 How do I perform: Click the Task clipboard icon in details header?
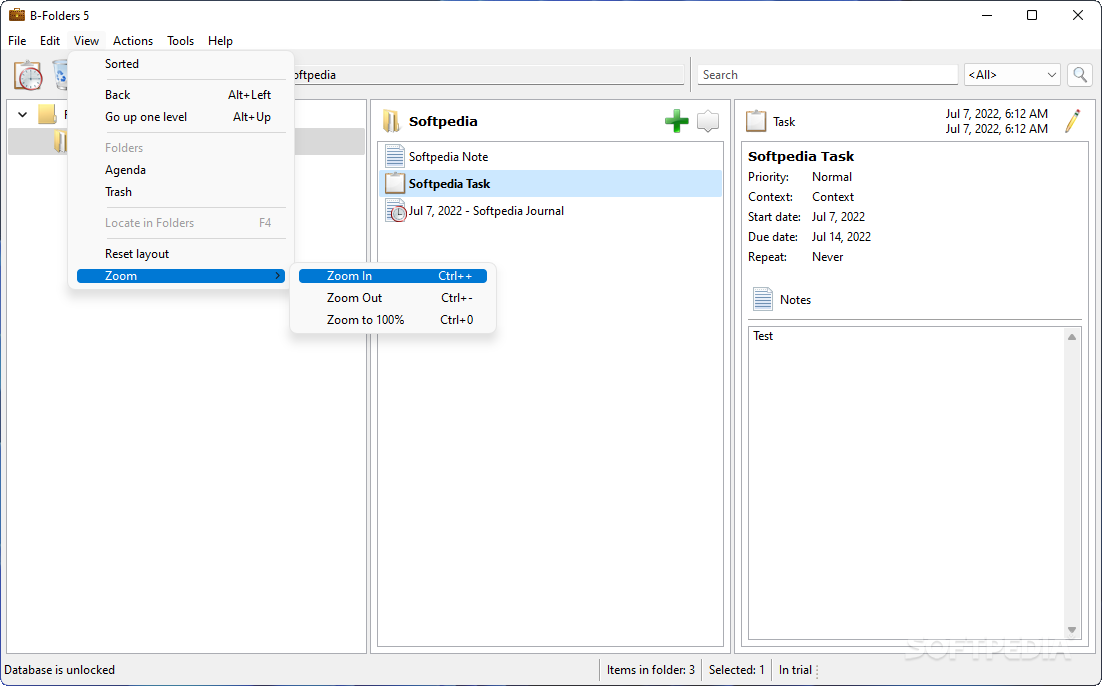(756, 121)
